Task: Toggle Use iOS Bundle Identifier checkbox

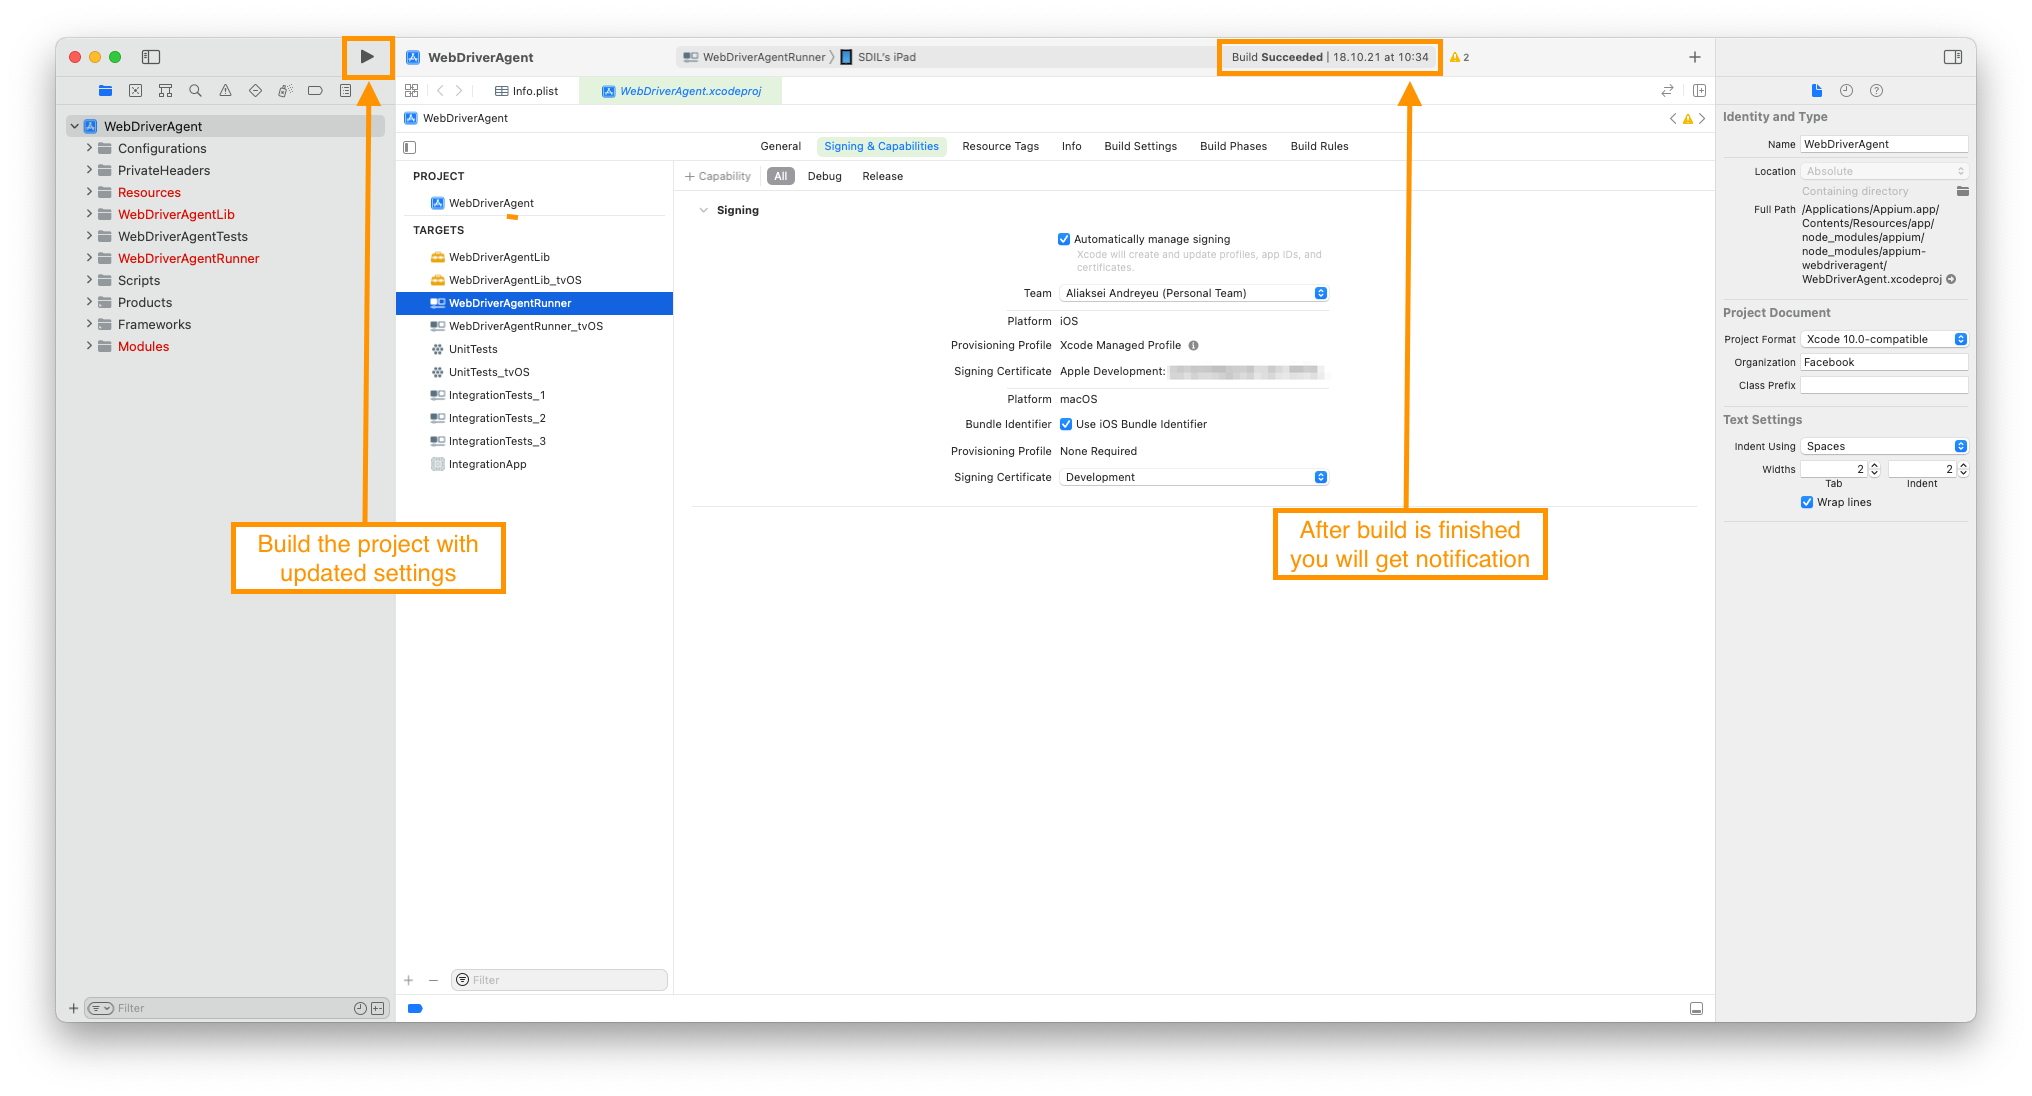Action: pos(1066,424)
